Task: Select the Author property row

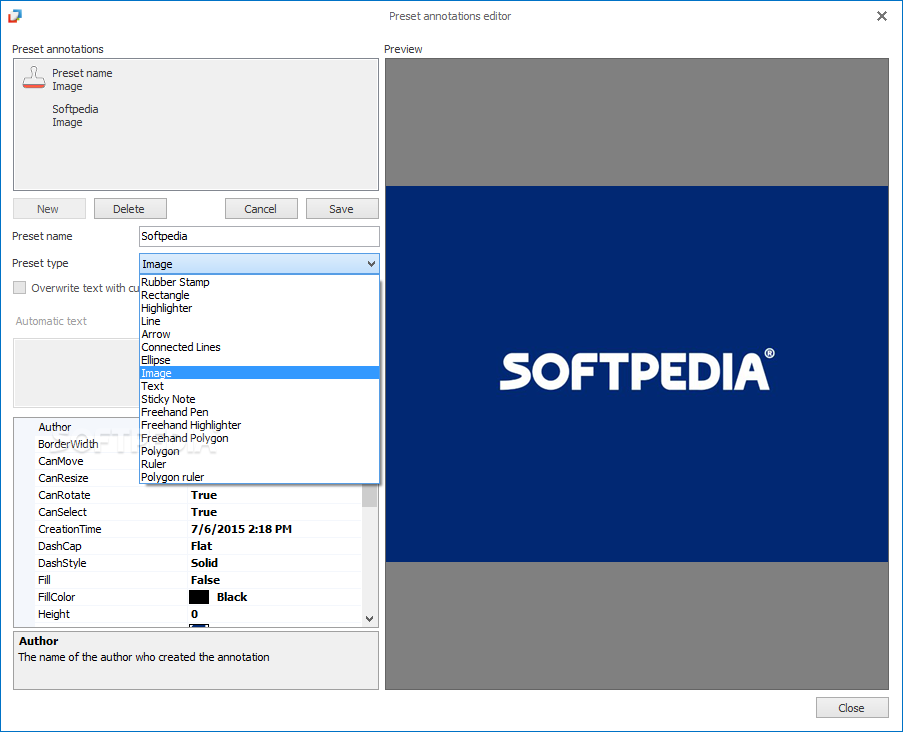Action: tap(86, 427)
